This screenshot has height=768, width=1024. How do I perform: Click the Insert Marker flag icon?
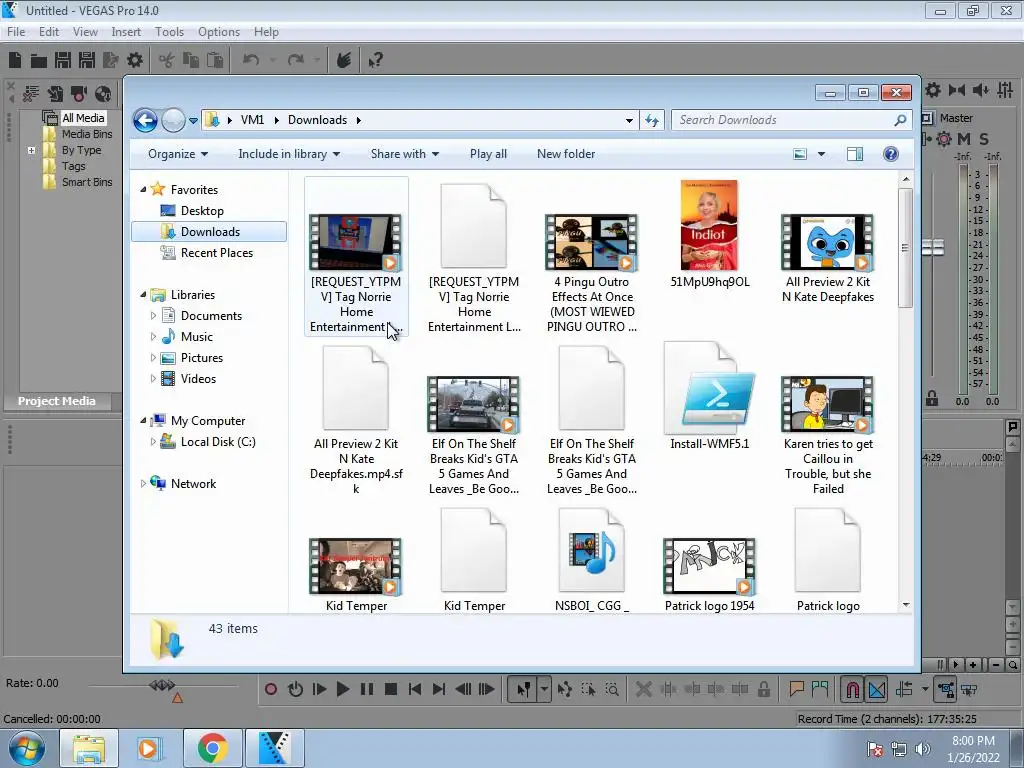coord(796,689)
